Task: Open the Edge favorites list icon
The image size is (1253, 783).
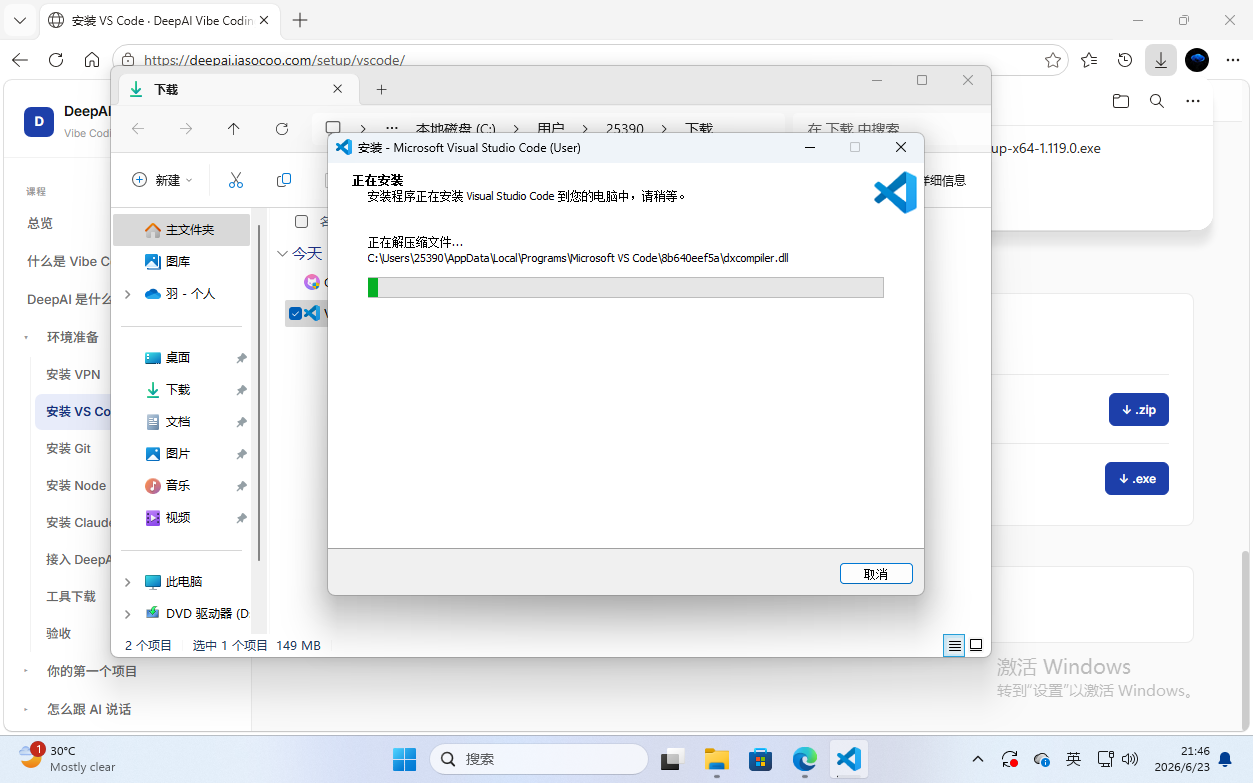Action: coord(1089,60)
